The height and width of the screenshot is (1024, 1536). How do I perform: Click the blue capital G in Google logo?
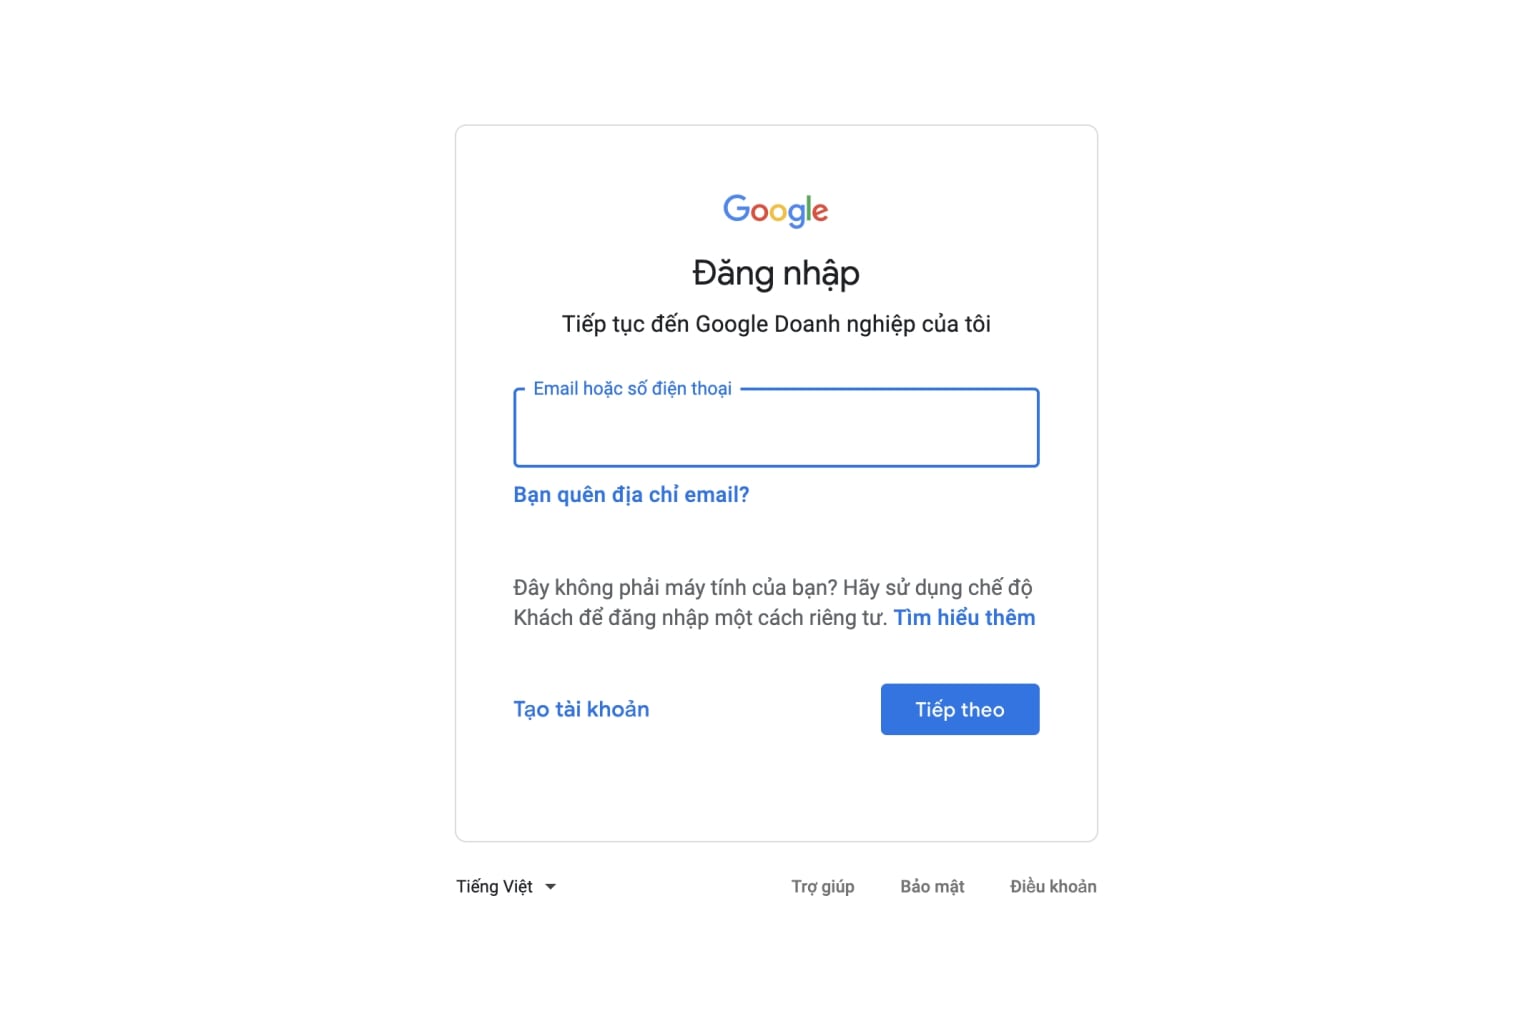pos(736,207)
